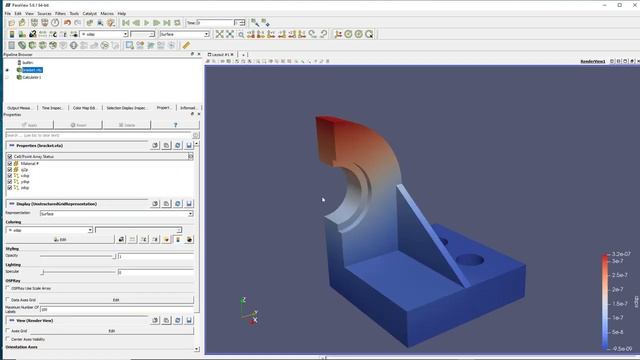
Task: Open the Tools menu
Action: click(74, 13)
